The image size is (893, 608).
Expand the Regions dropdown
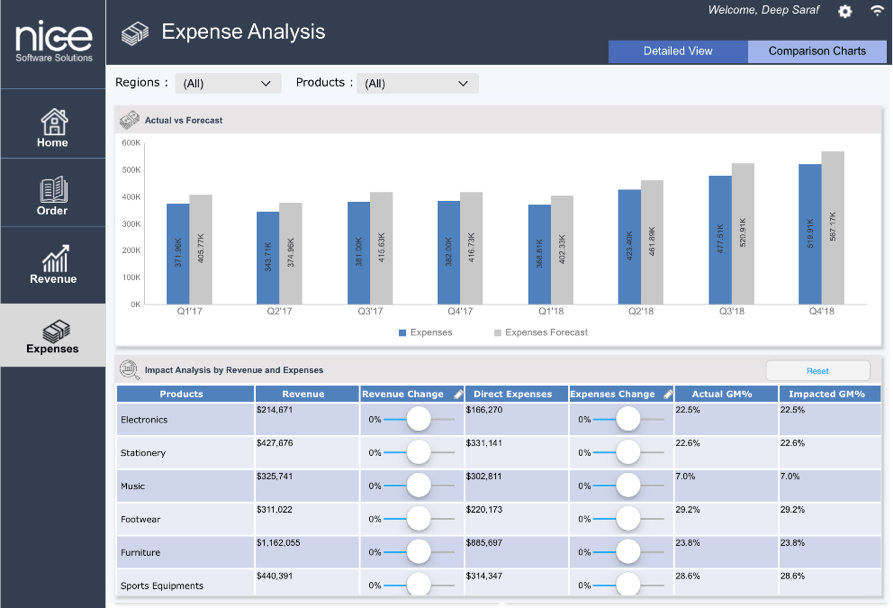coord(228,84)
